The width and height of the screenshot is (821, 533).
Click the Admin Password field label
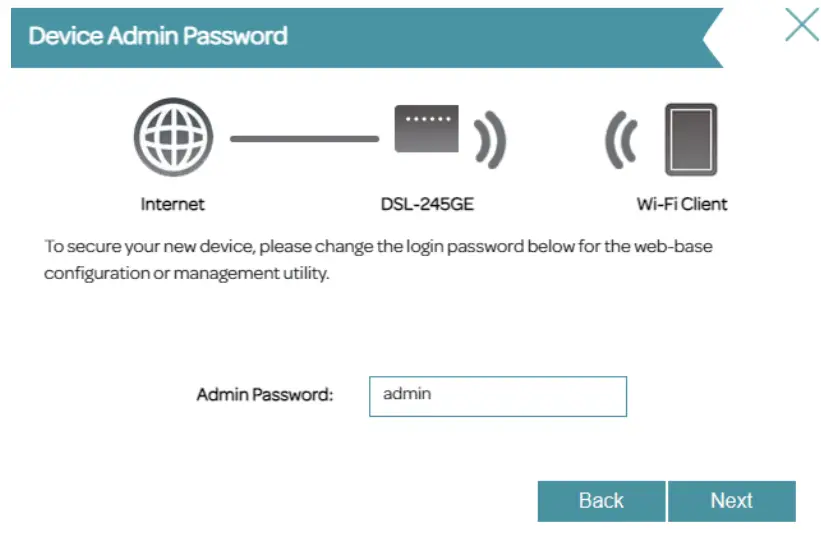click(264, 395)
